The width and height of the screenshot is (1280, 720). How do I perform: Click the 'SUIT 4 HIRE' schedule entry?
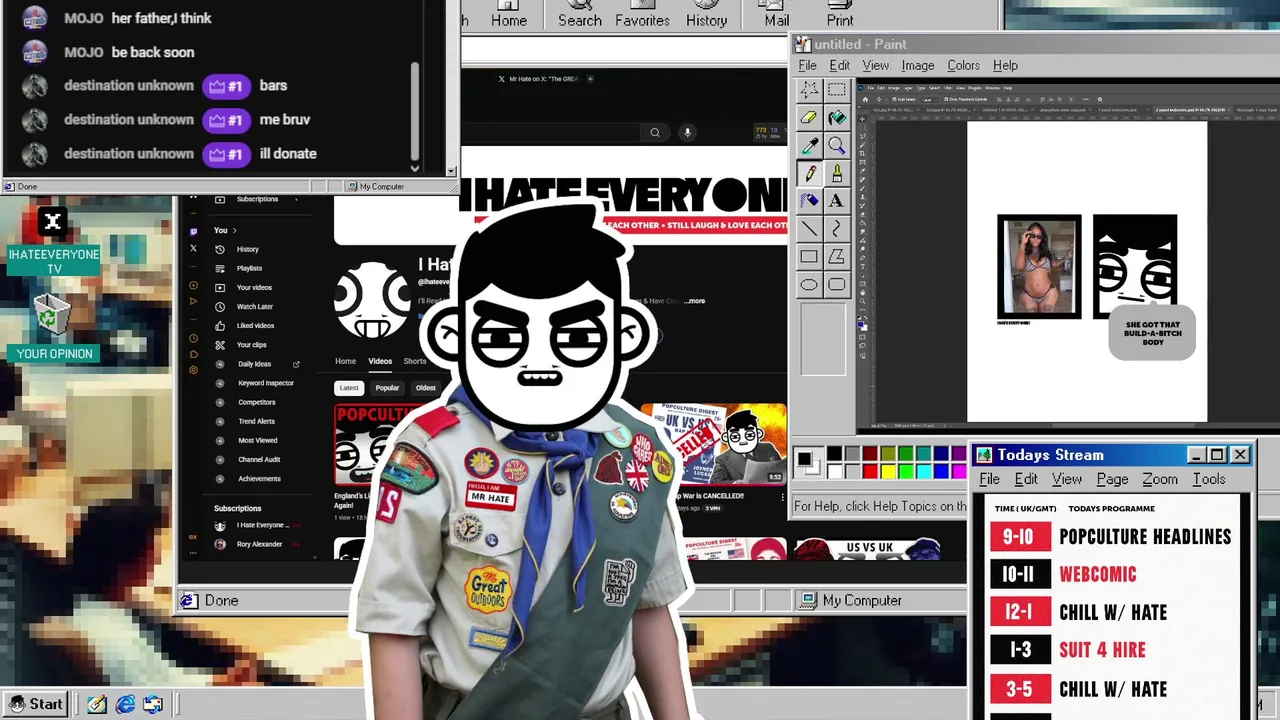pos(1102,650)
